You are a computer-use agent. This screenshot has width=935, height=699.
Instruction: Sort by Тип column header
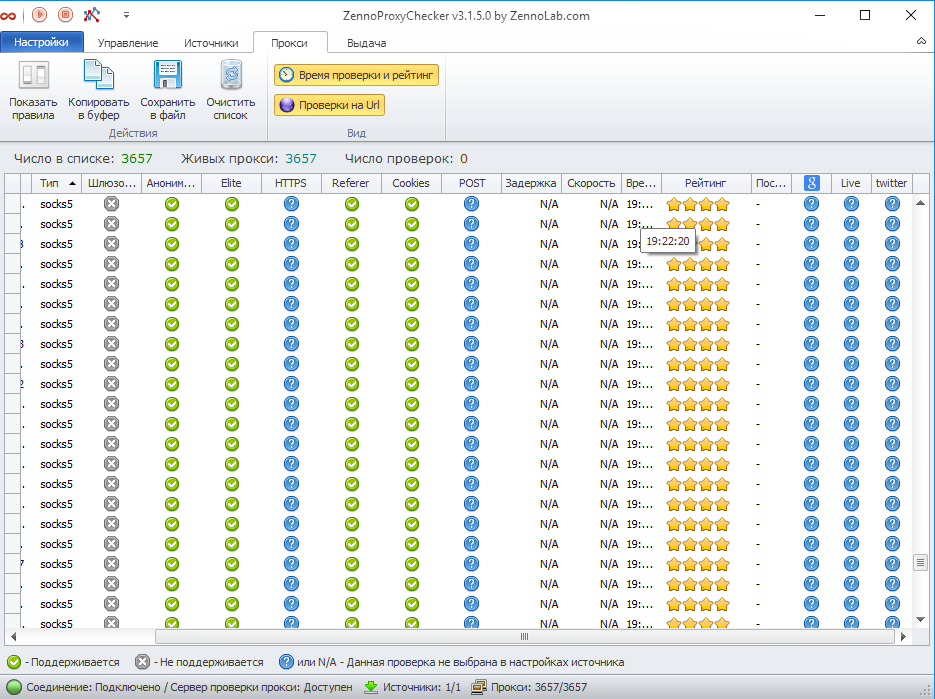[57, 183]
